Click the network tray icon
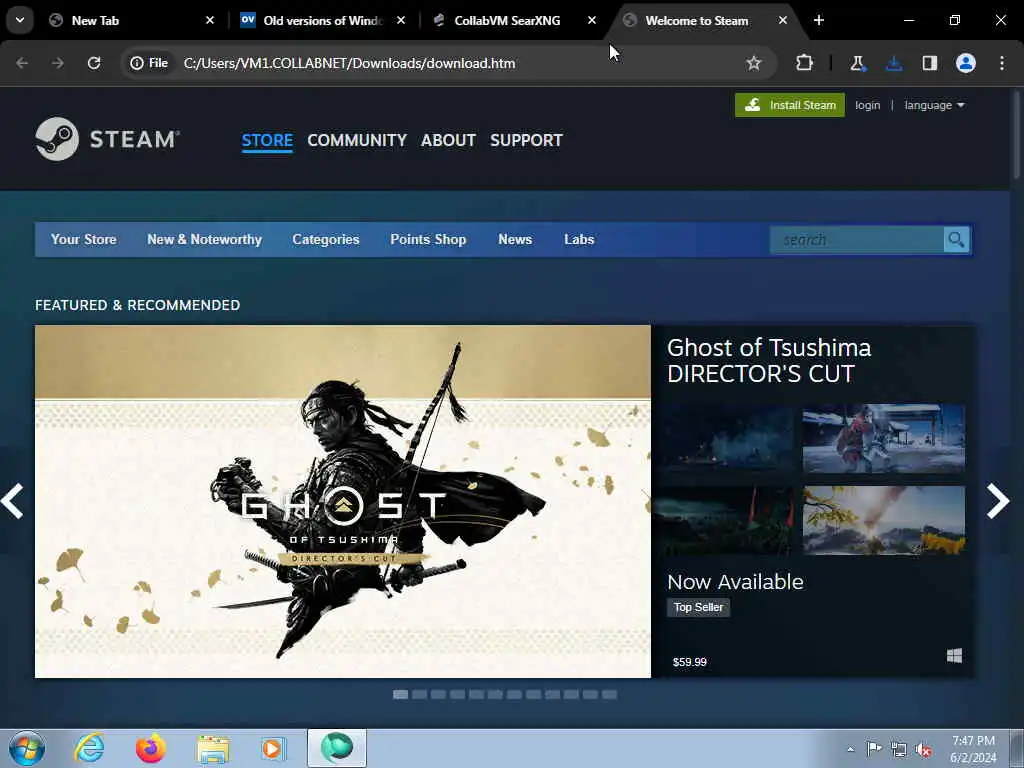The height and width of the screenshot is (768, 1024). (x=899, y=750)
